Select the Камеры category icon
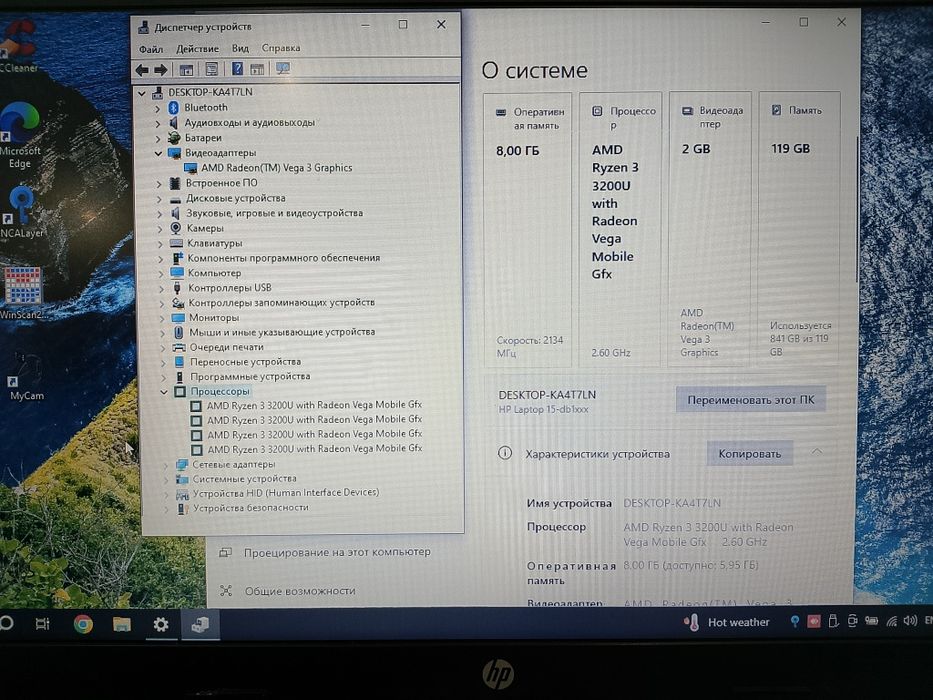The width and height of the screenshot is (933, 700). (x=176, y=228)
